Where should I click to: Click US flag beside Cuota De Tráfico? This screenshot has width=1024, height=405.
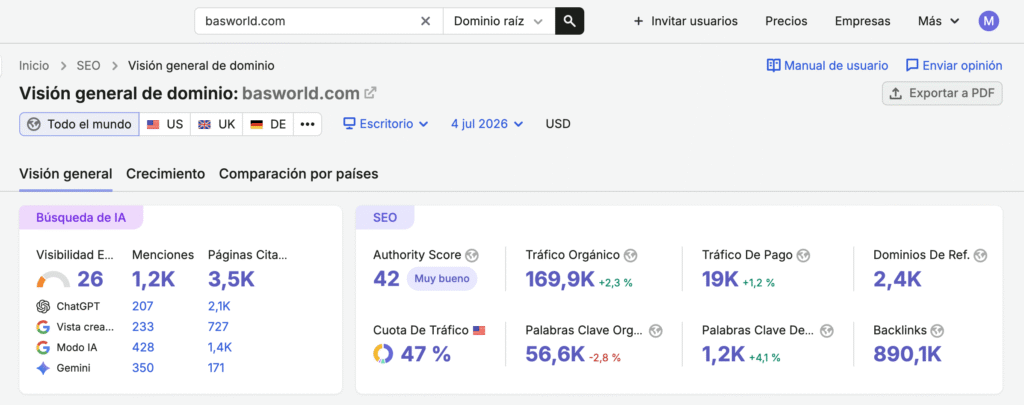point(479,331)
